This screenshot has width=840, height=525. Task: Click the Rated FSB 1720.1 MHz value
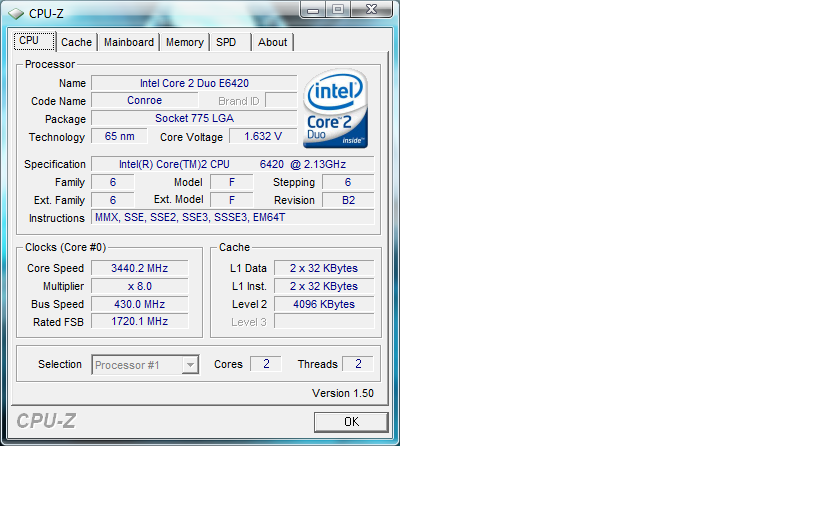click(139, 321)
